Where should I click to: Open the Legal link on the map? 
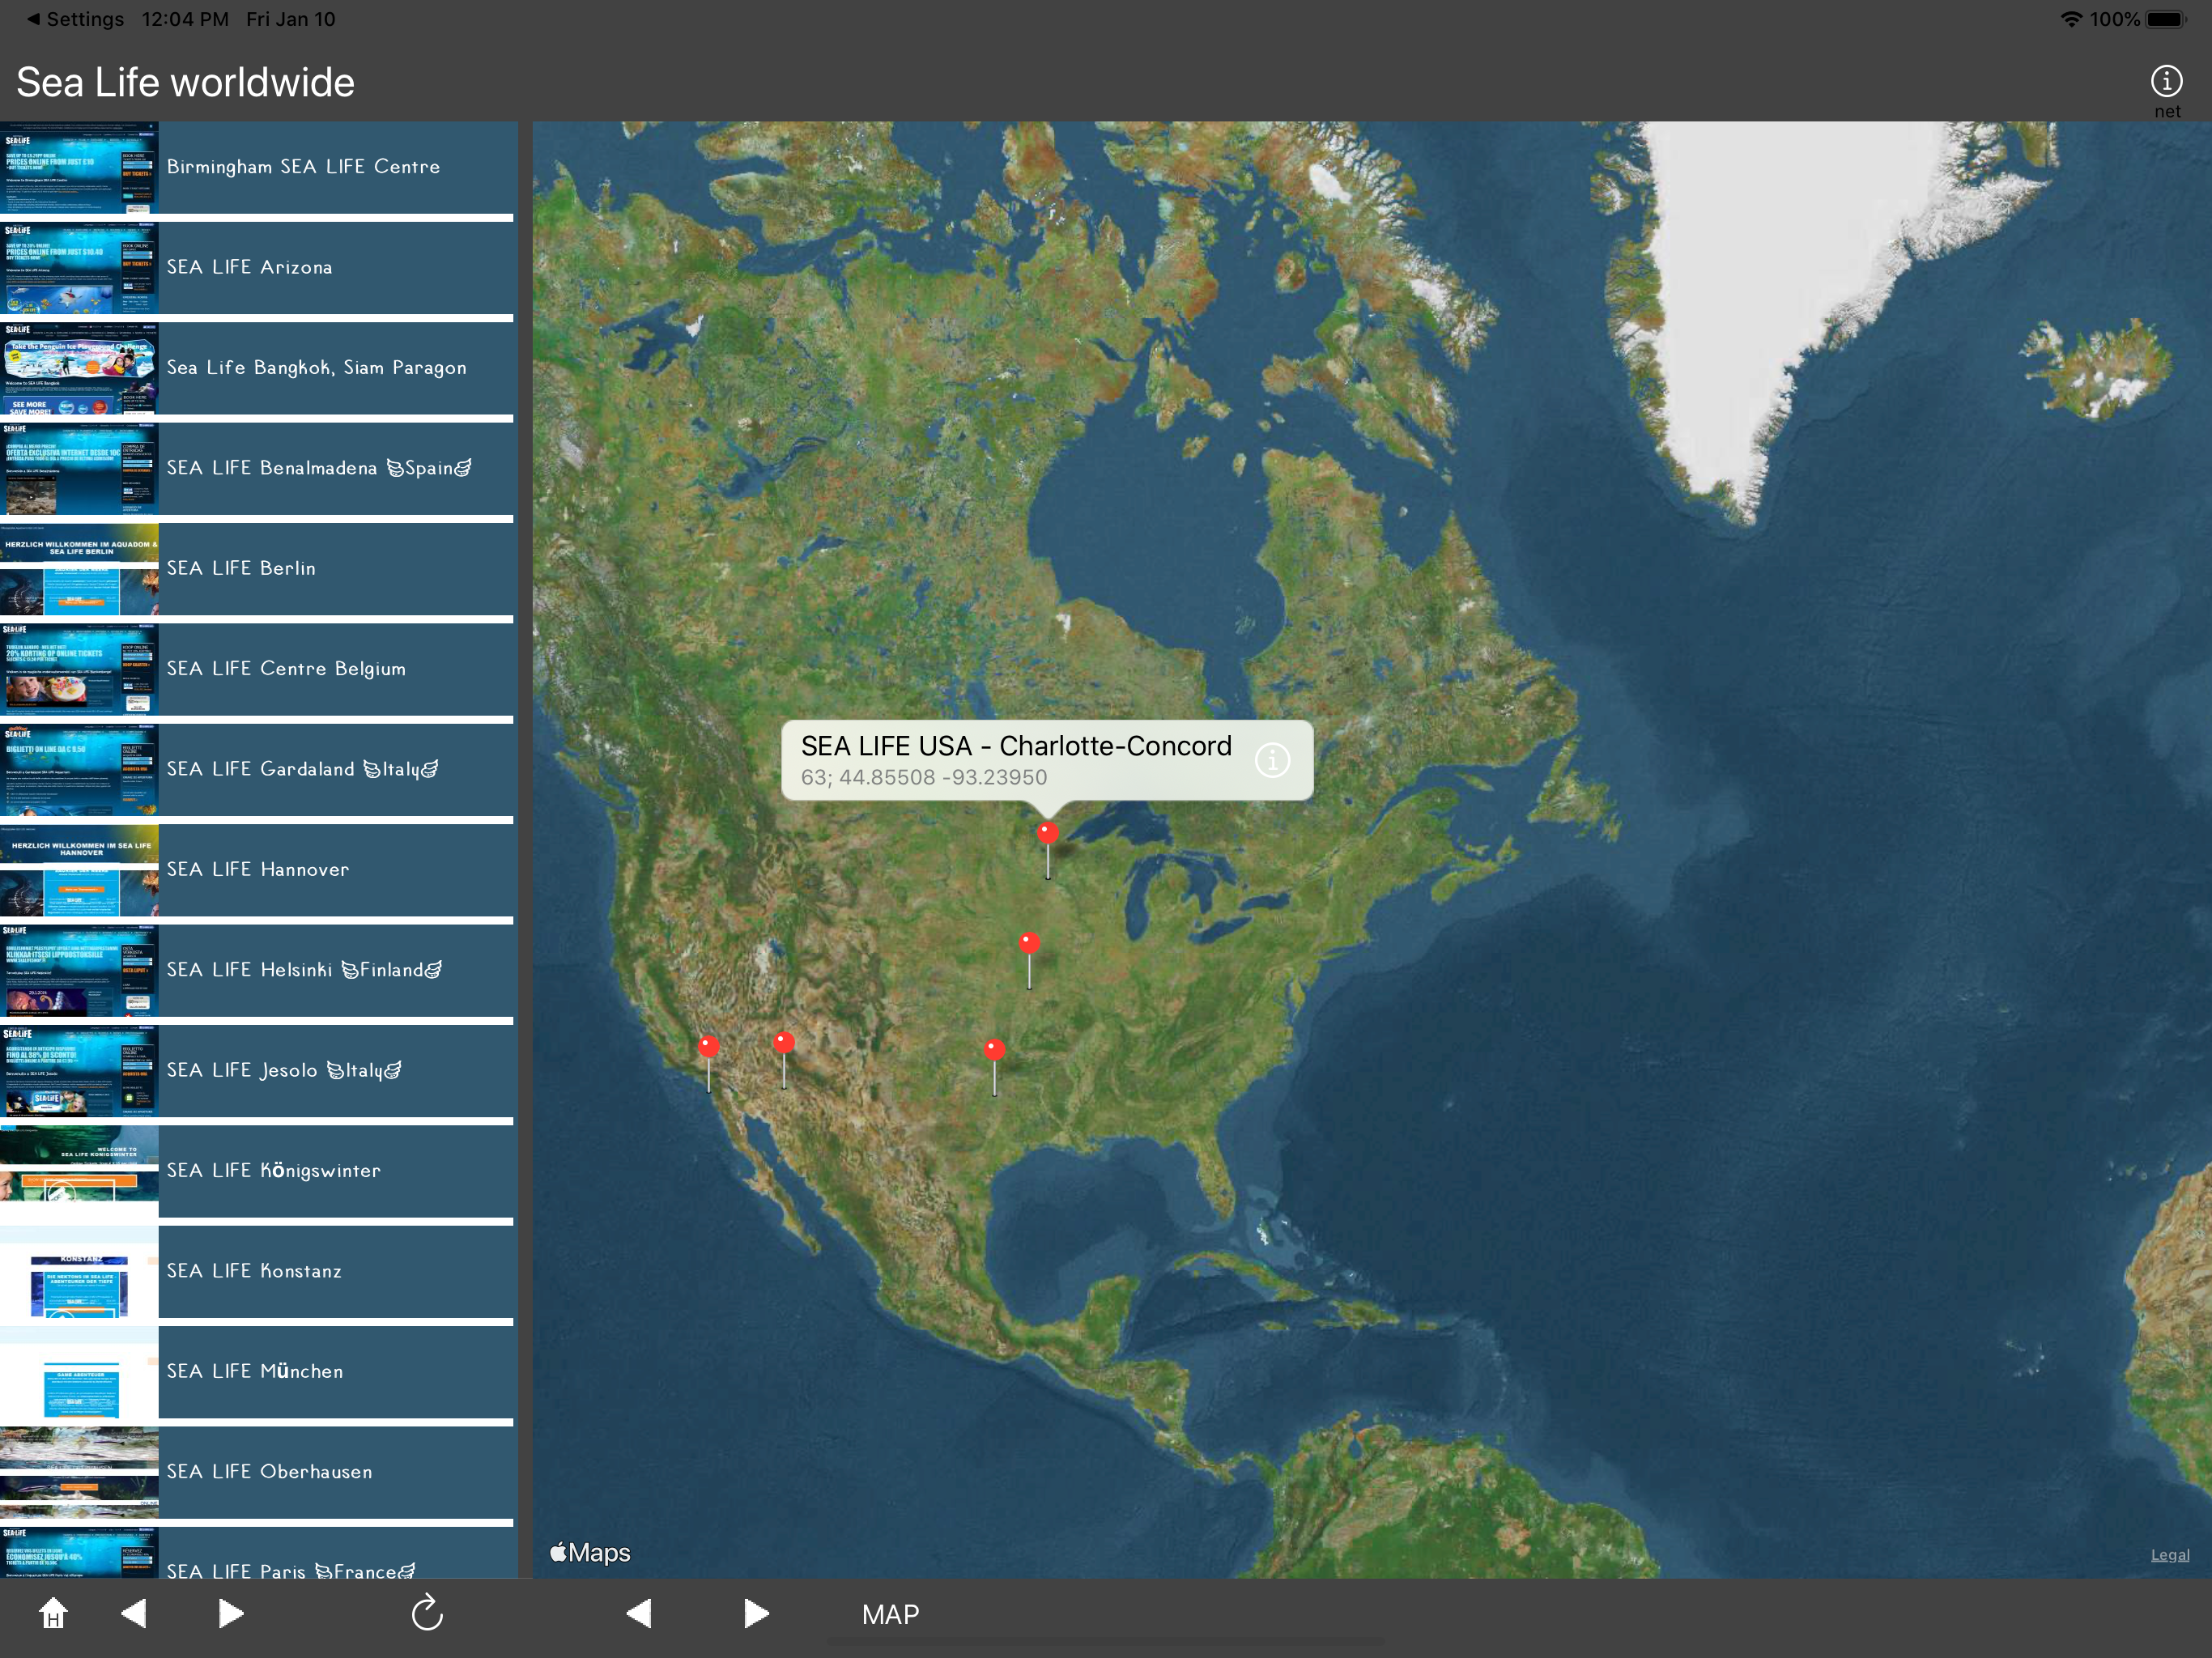pyautogui.click(x=2169, y=1555)
